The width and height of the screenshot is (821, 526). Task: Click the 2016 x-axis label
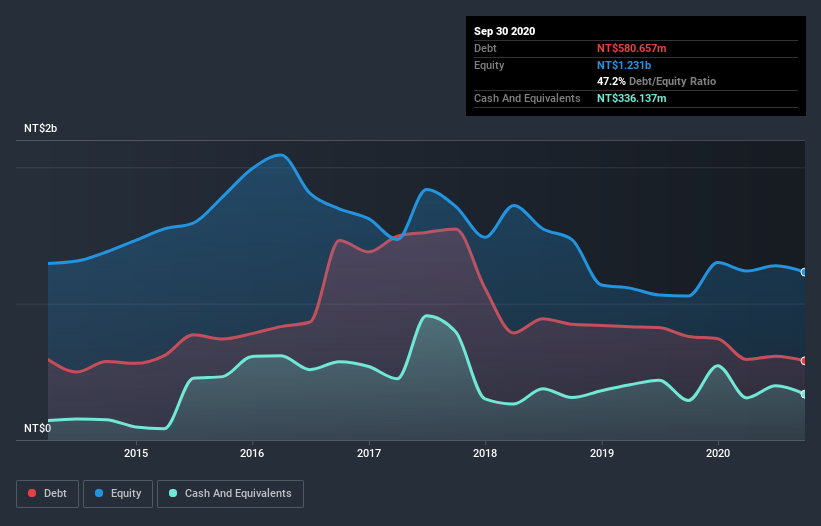[x=252, y=453]
